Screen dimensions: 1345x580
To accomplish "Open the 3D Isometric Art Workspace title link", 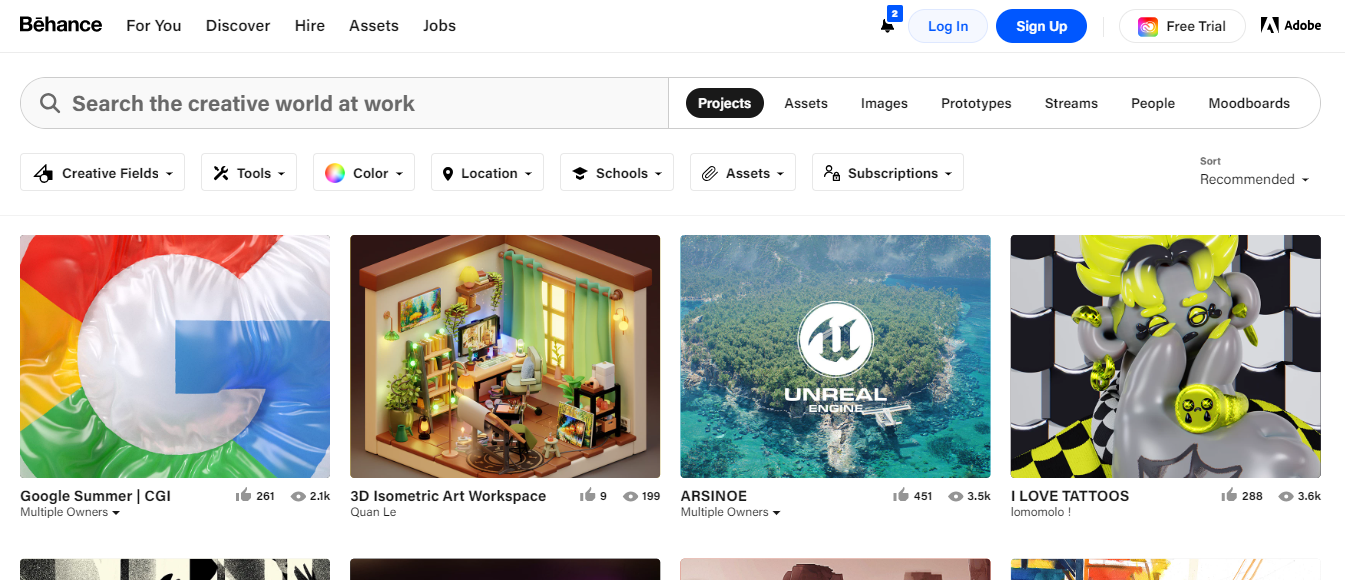I will pos(448,496).
